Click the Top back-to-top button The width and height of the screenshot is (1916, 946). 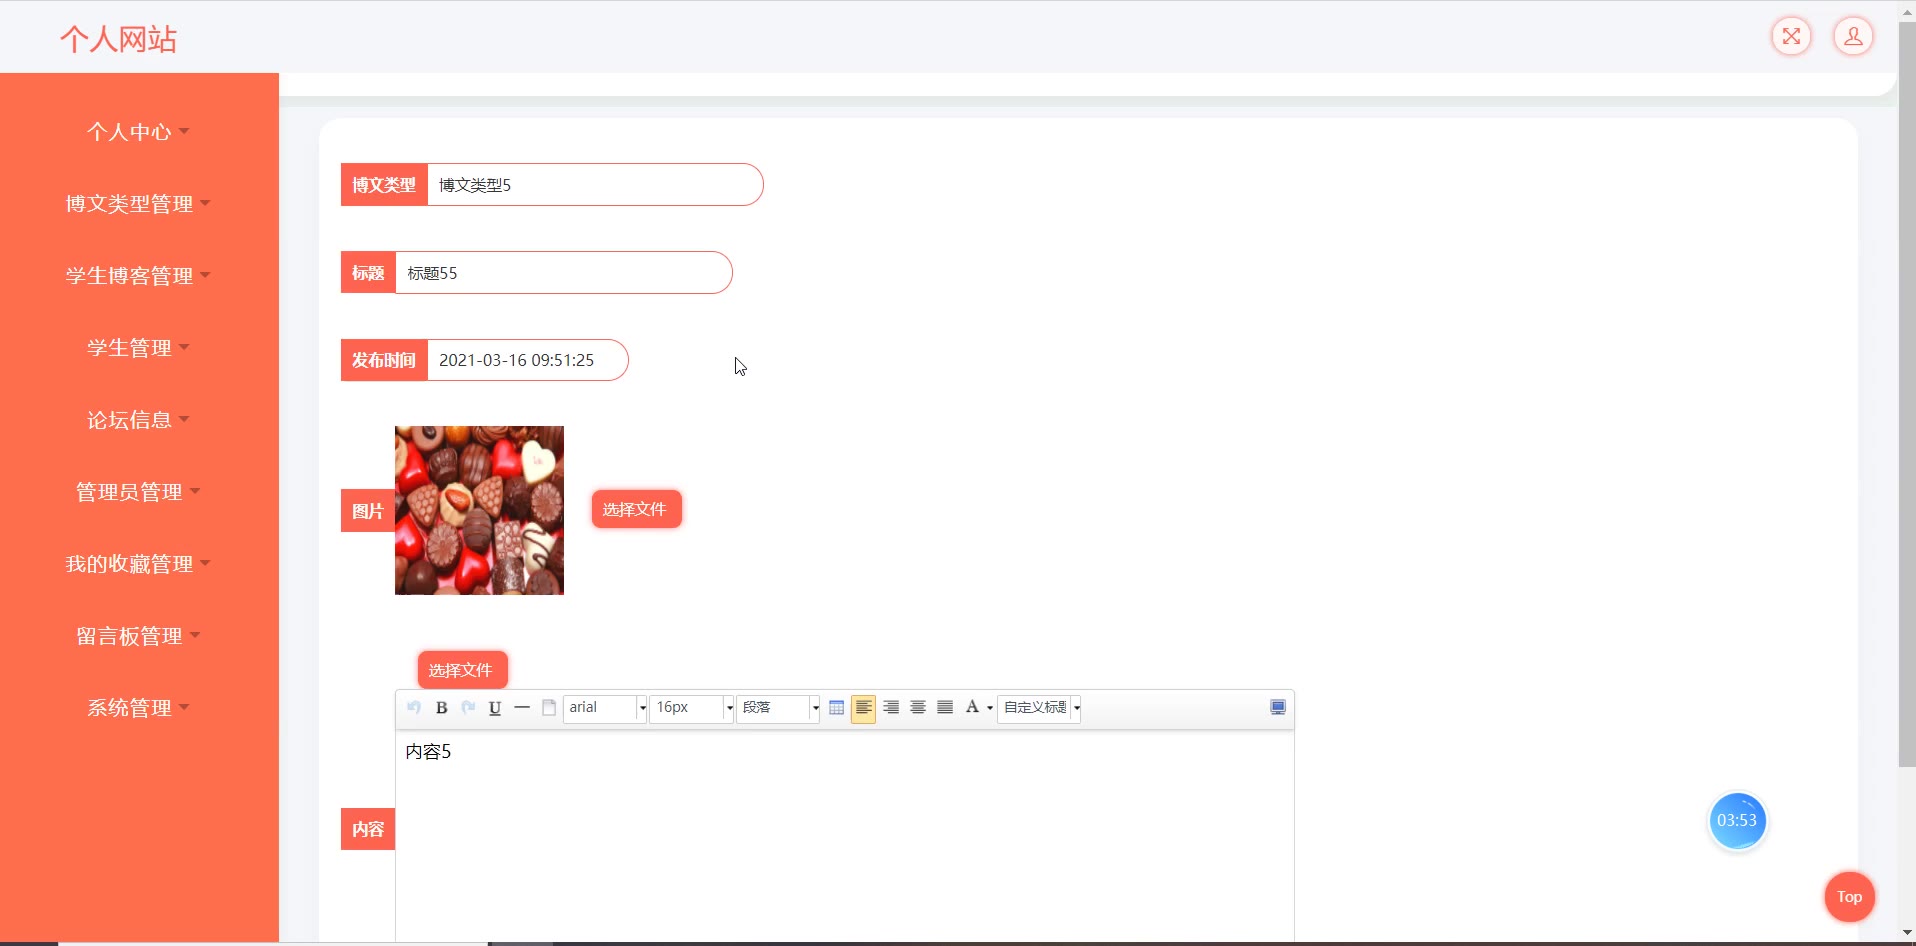coord(1849,897)
